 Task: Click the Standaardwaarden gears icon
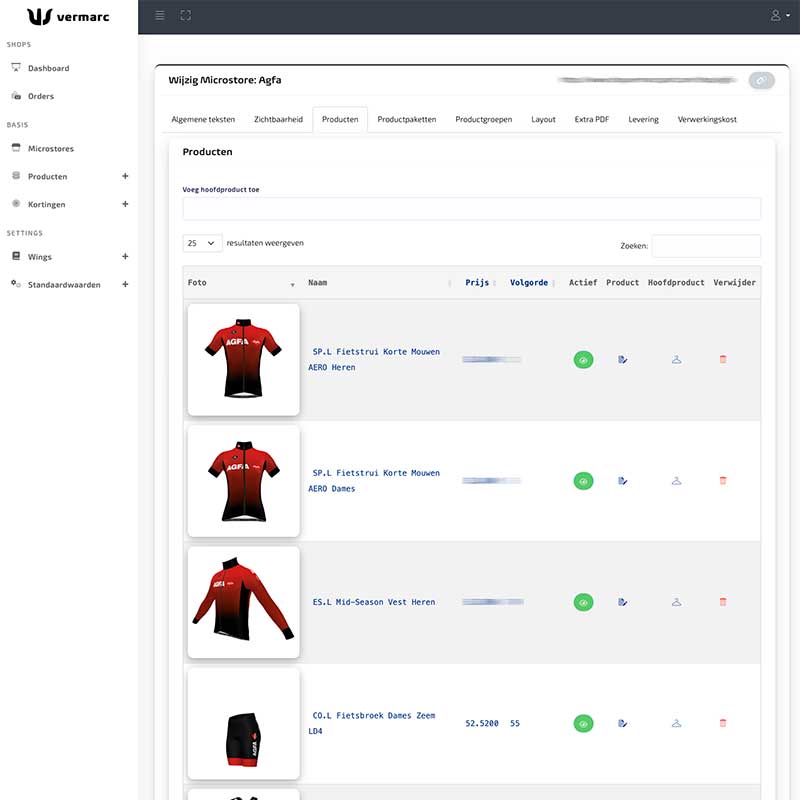pyautogui.click(x=16, y=284)
